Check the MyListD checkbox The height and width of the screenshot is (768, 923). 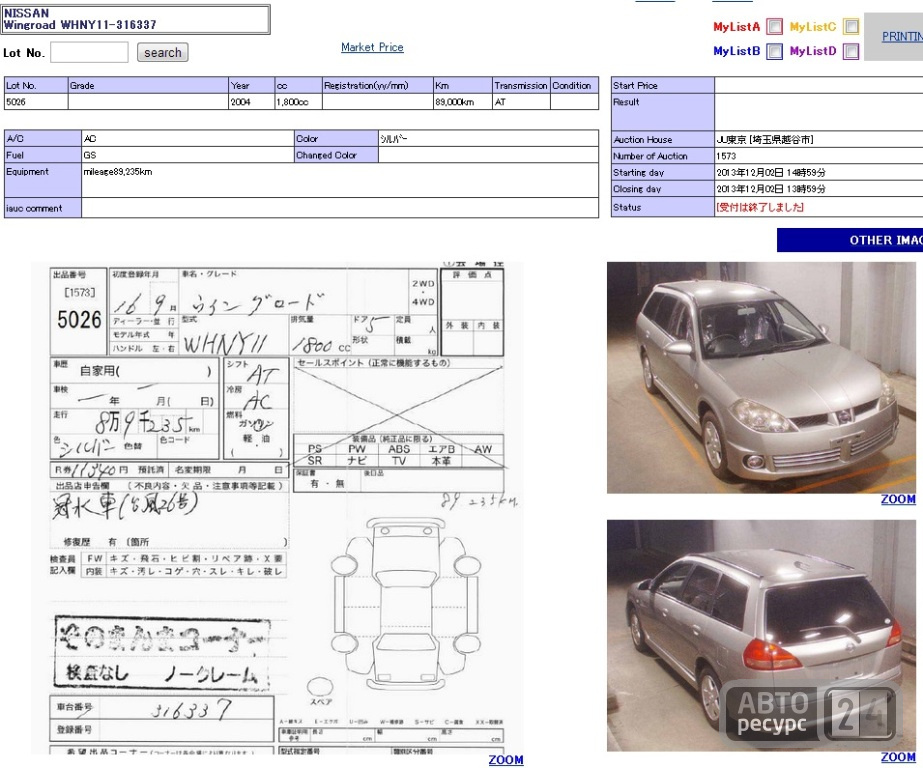(851, 51)
